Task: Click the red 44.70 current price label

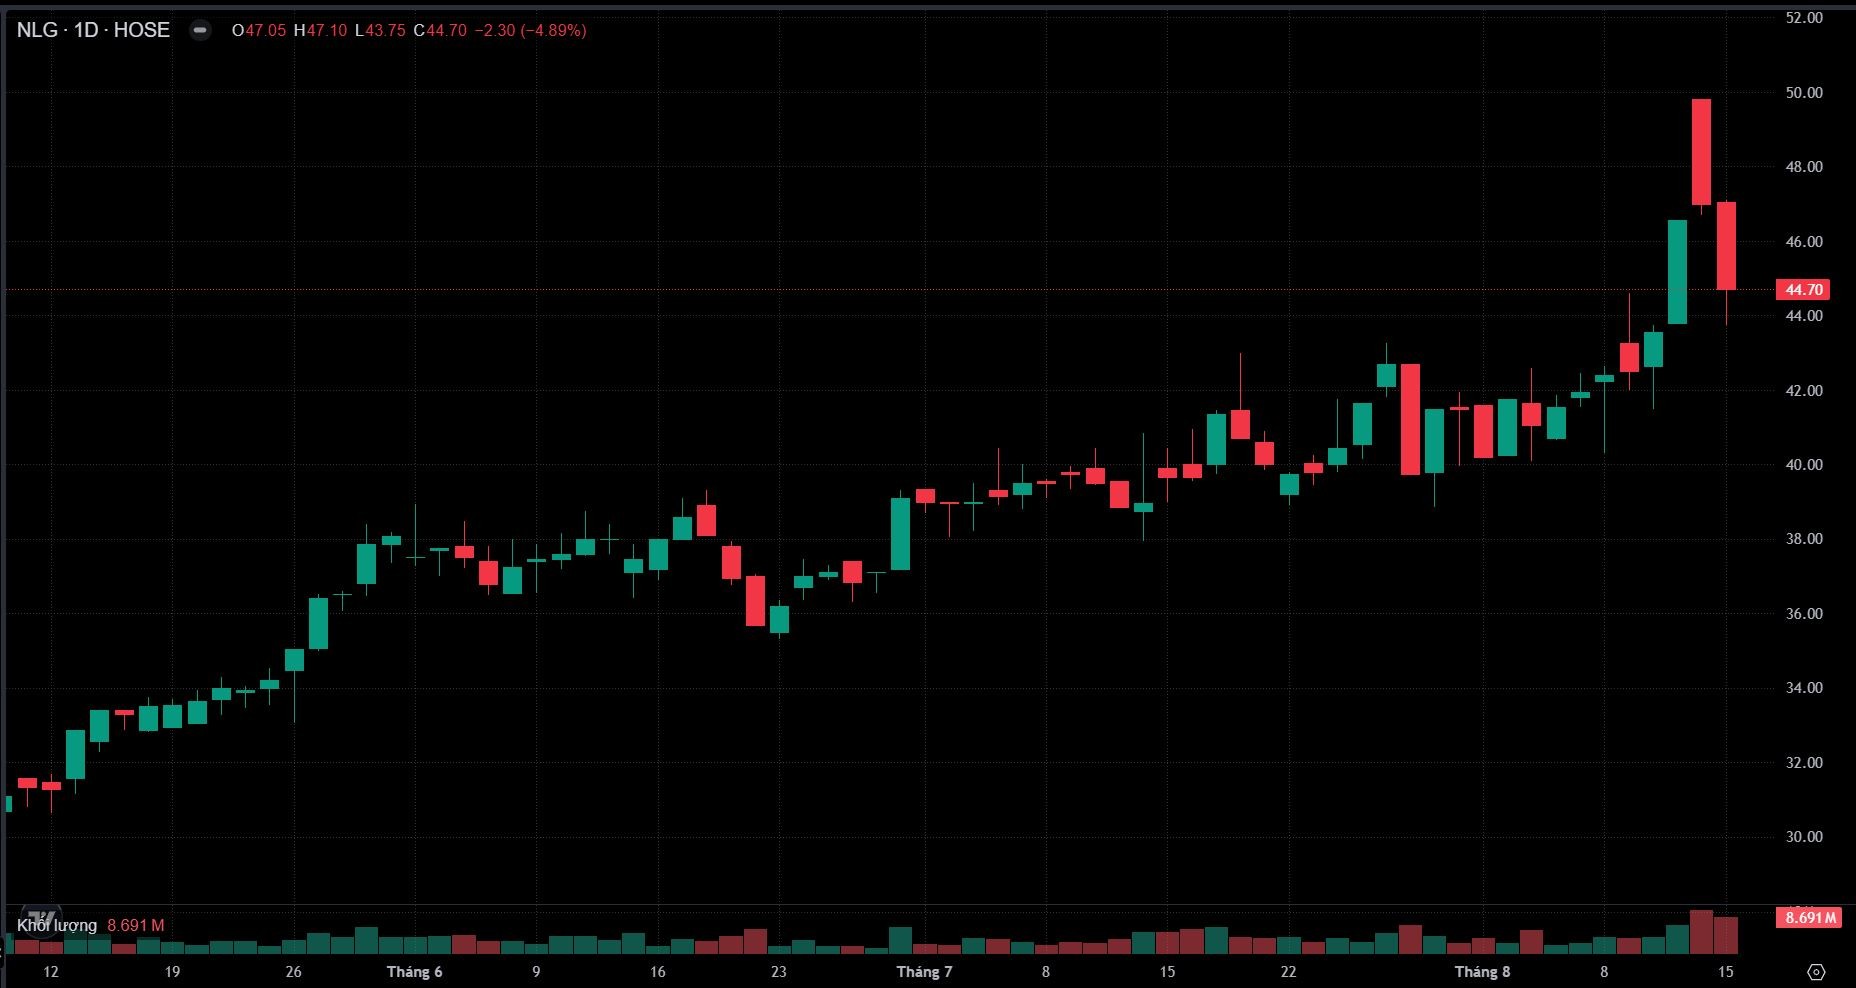Action: [1803, 290]
